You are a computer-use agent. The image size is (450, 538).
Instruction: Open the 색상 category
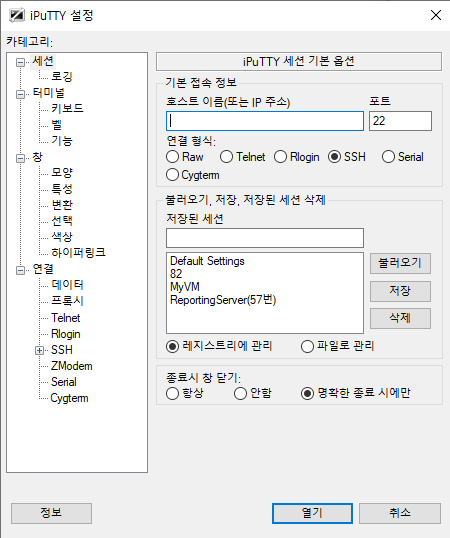(62, 237)
